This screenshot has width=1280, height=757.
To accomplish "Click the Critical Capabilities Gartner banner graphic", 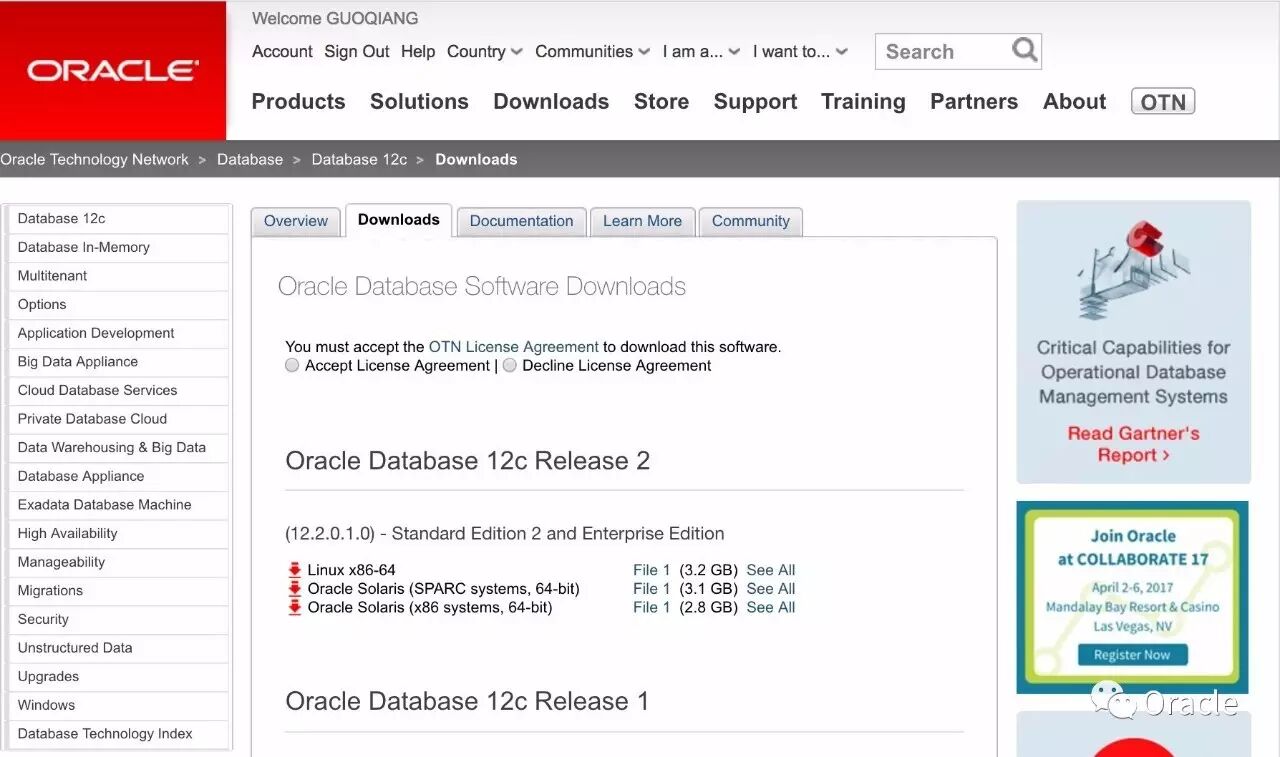I will pyautogui.click(x=1132, y=270).
